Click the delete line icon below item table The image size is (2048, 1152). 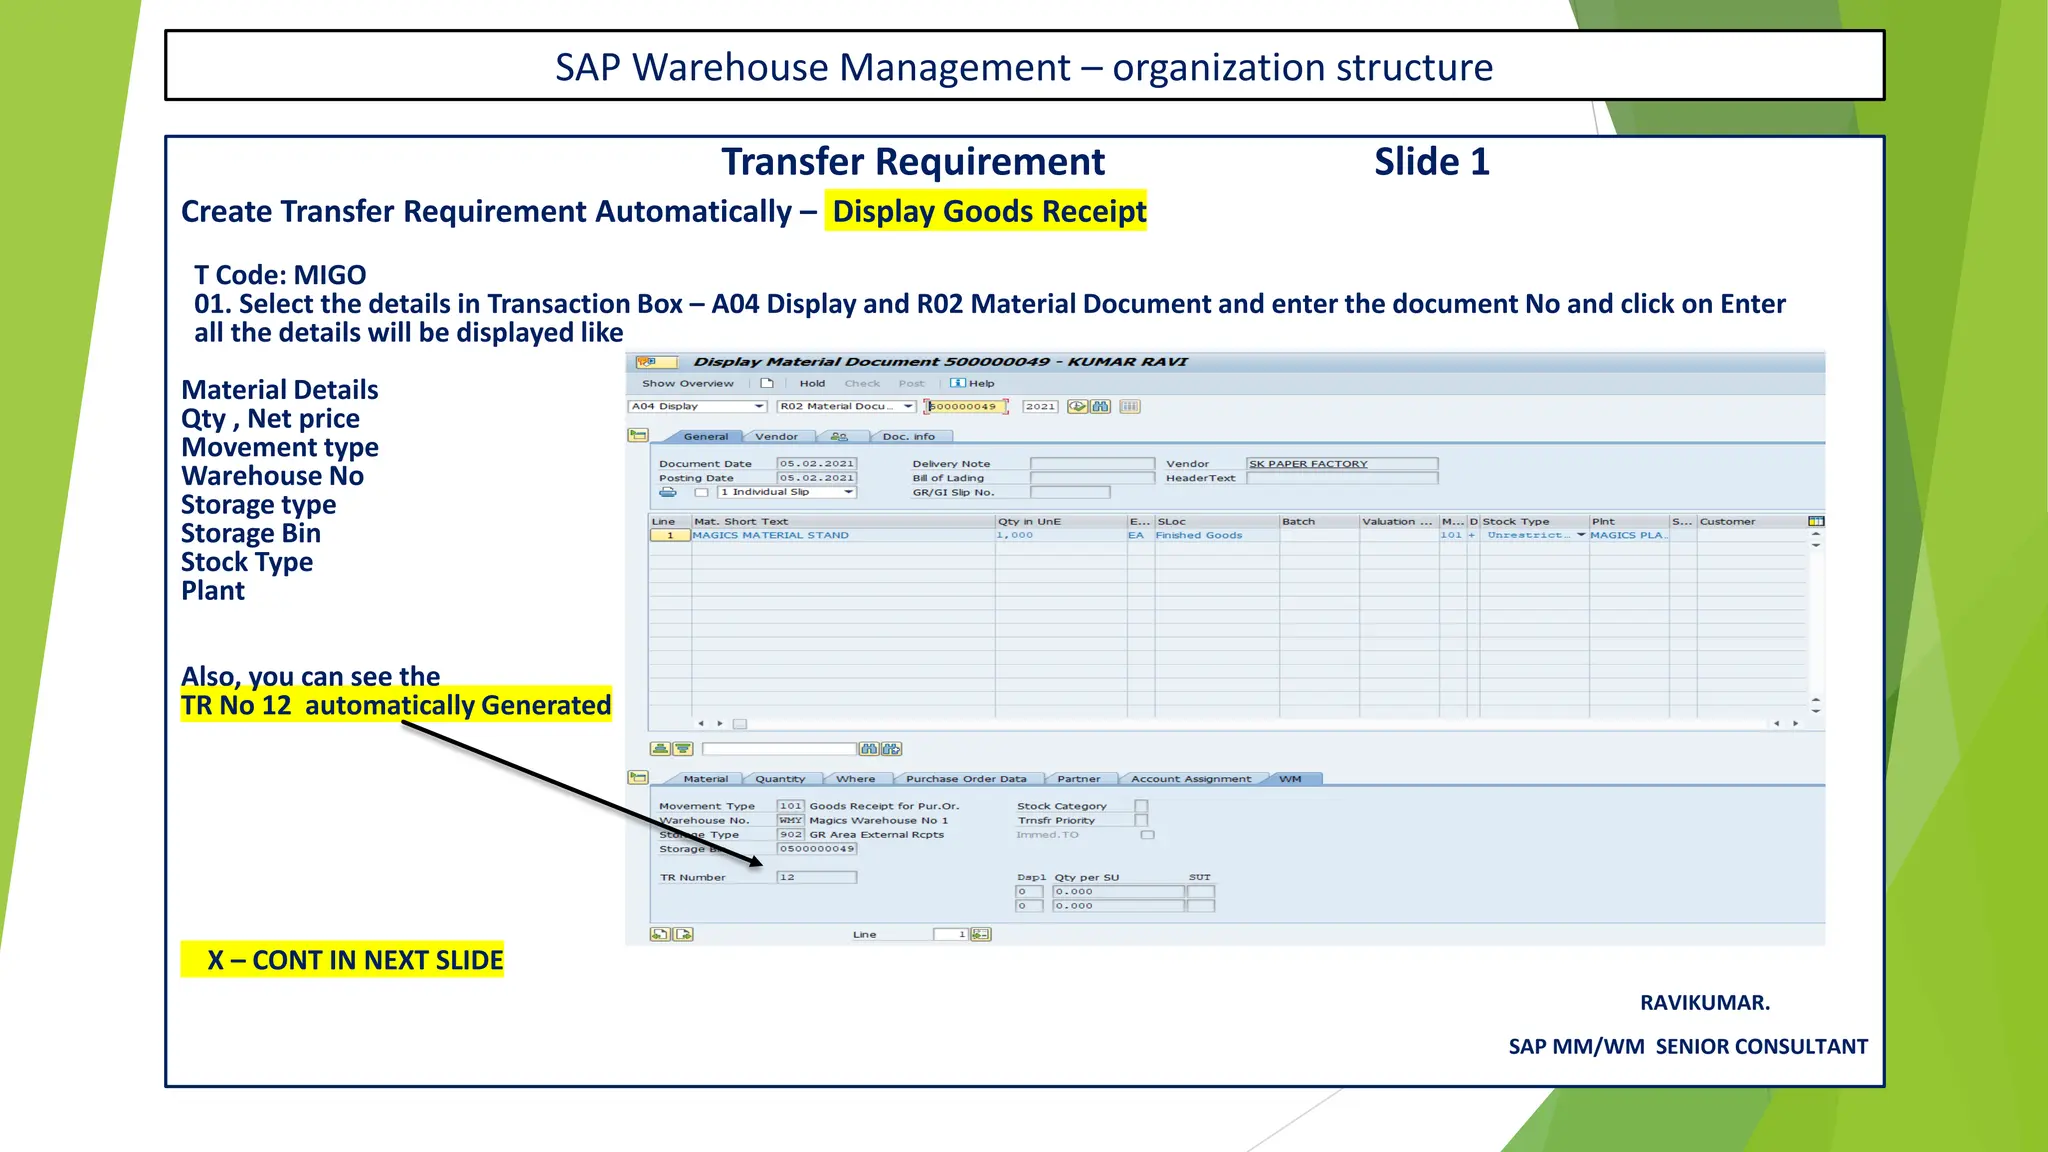(x=683, y=749)
